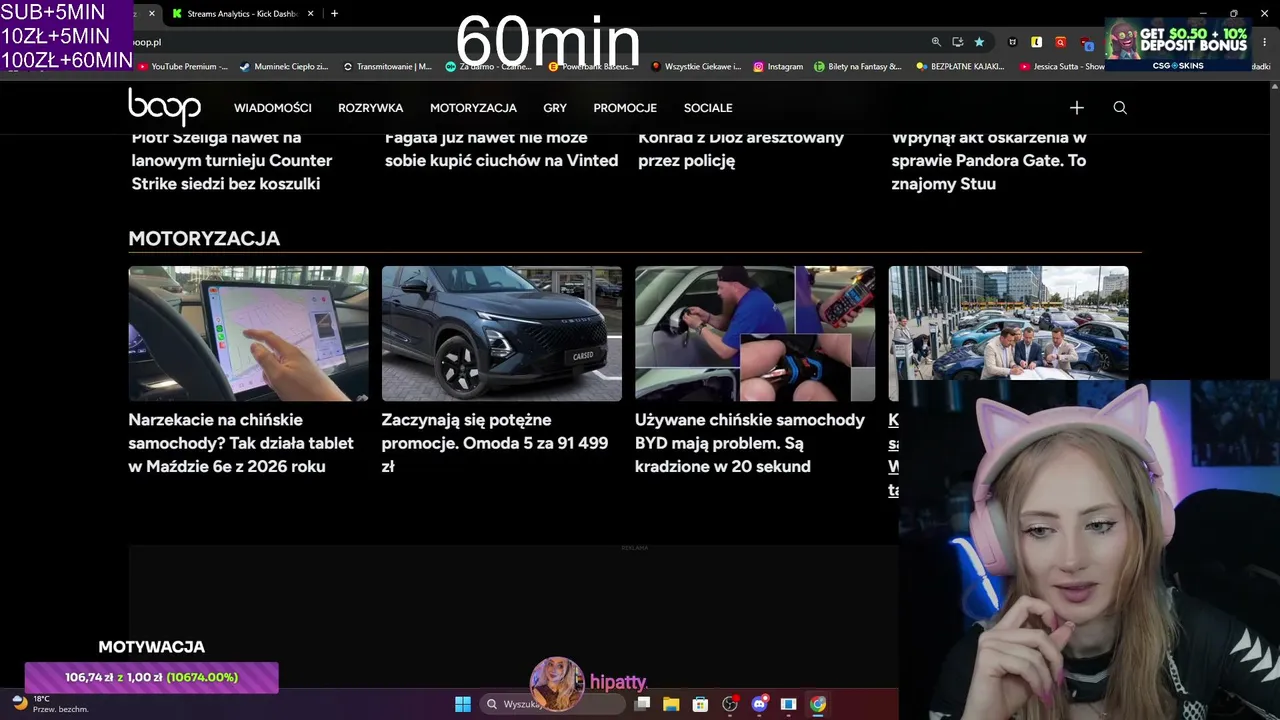The height and width of the screenshot is (720, 1280).
Task: Open the zoom magnifier icon in address bar
Action: click(936, 42)
